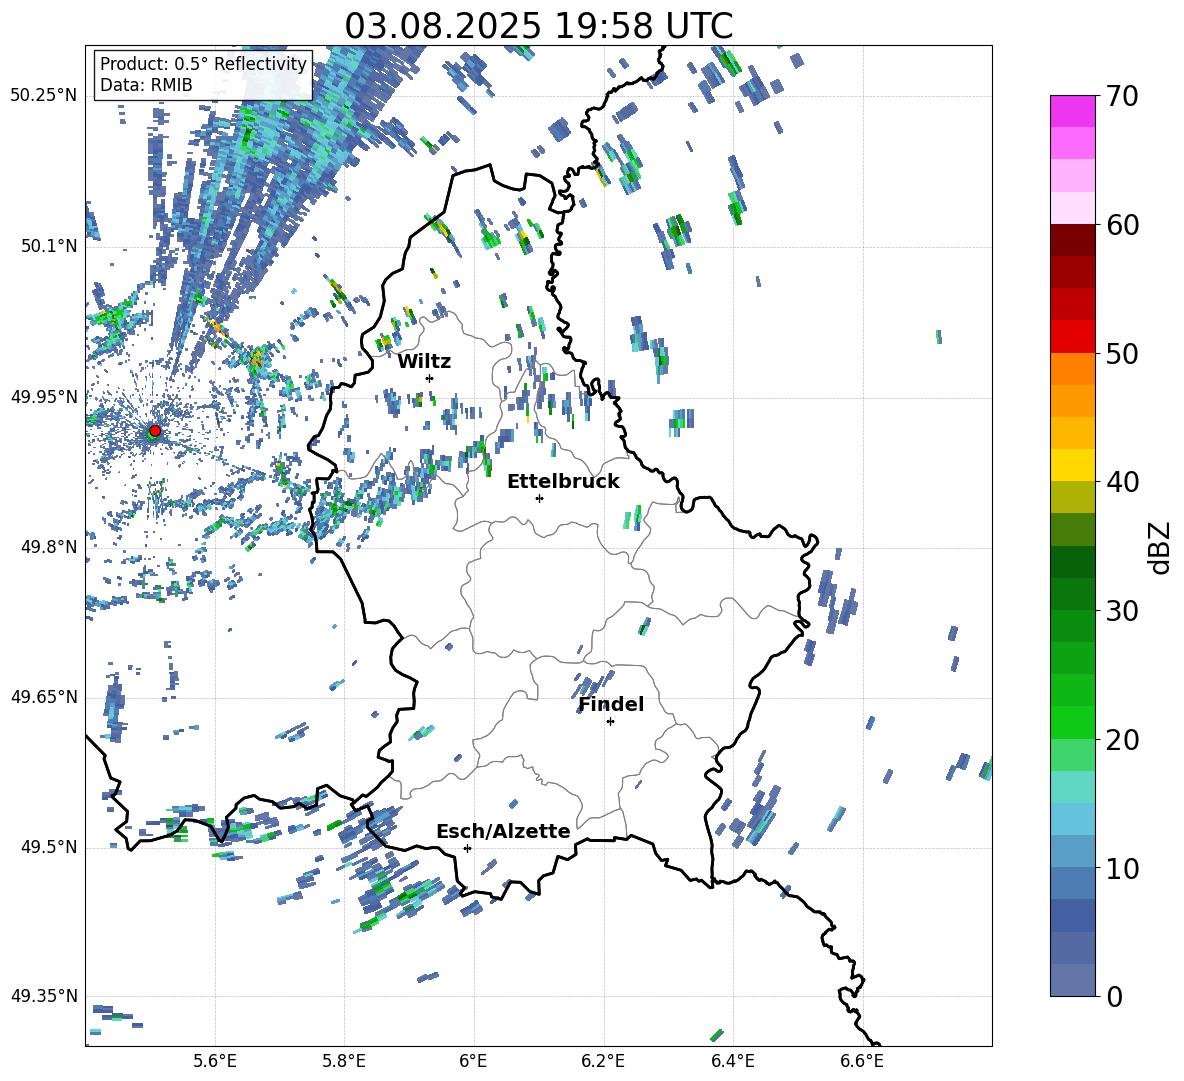Click the colorbar tick label 60
Screen dimensions: 1184x1081
click(1122, 225)
